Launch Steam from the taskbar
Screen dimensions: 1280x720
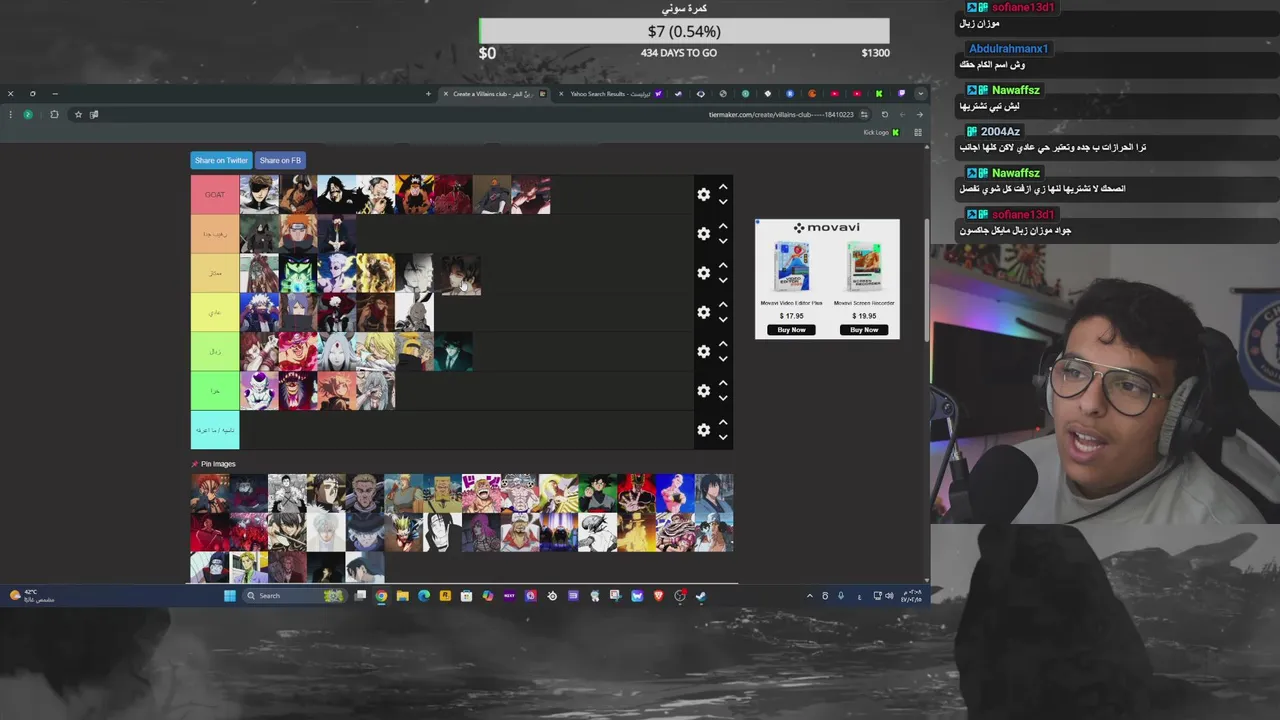point(701,596)
